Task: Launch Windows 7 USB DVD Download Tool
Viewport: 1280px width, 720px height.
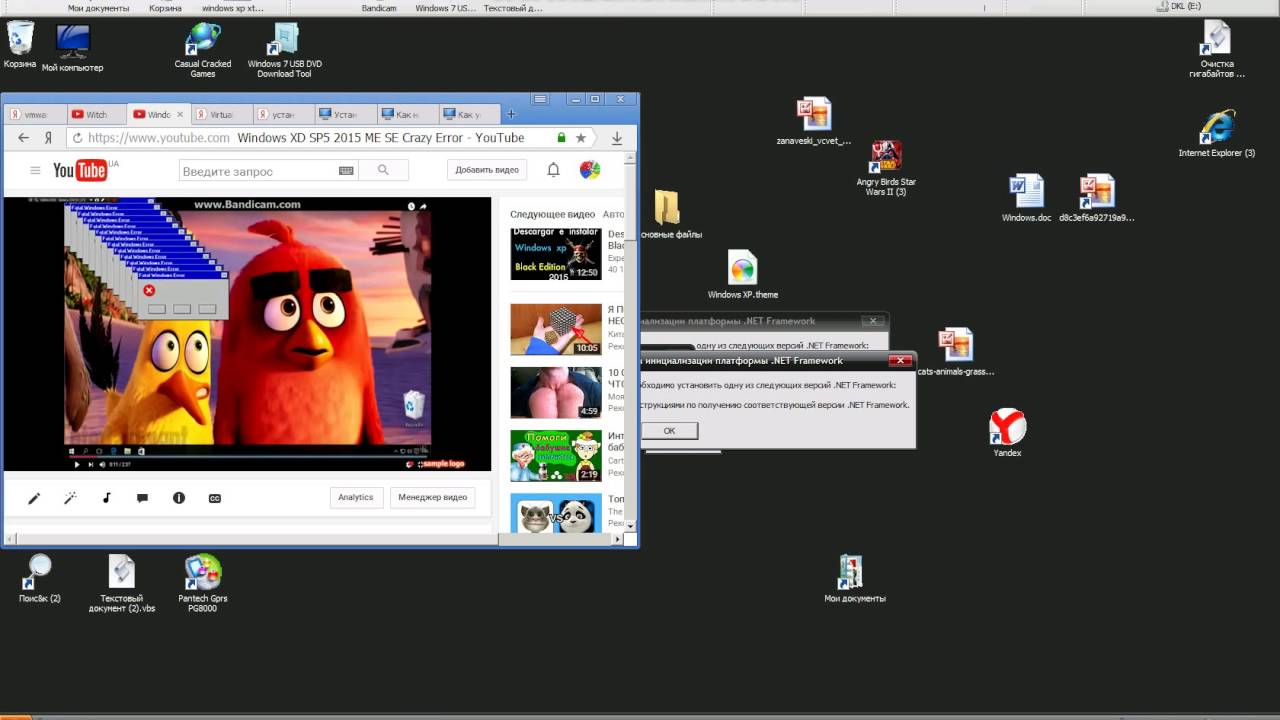Action: 284,50
